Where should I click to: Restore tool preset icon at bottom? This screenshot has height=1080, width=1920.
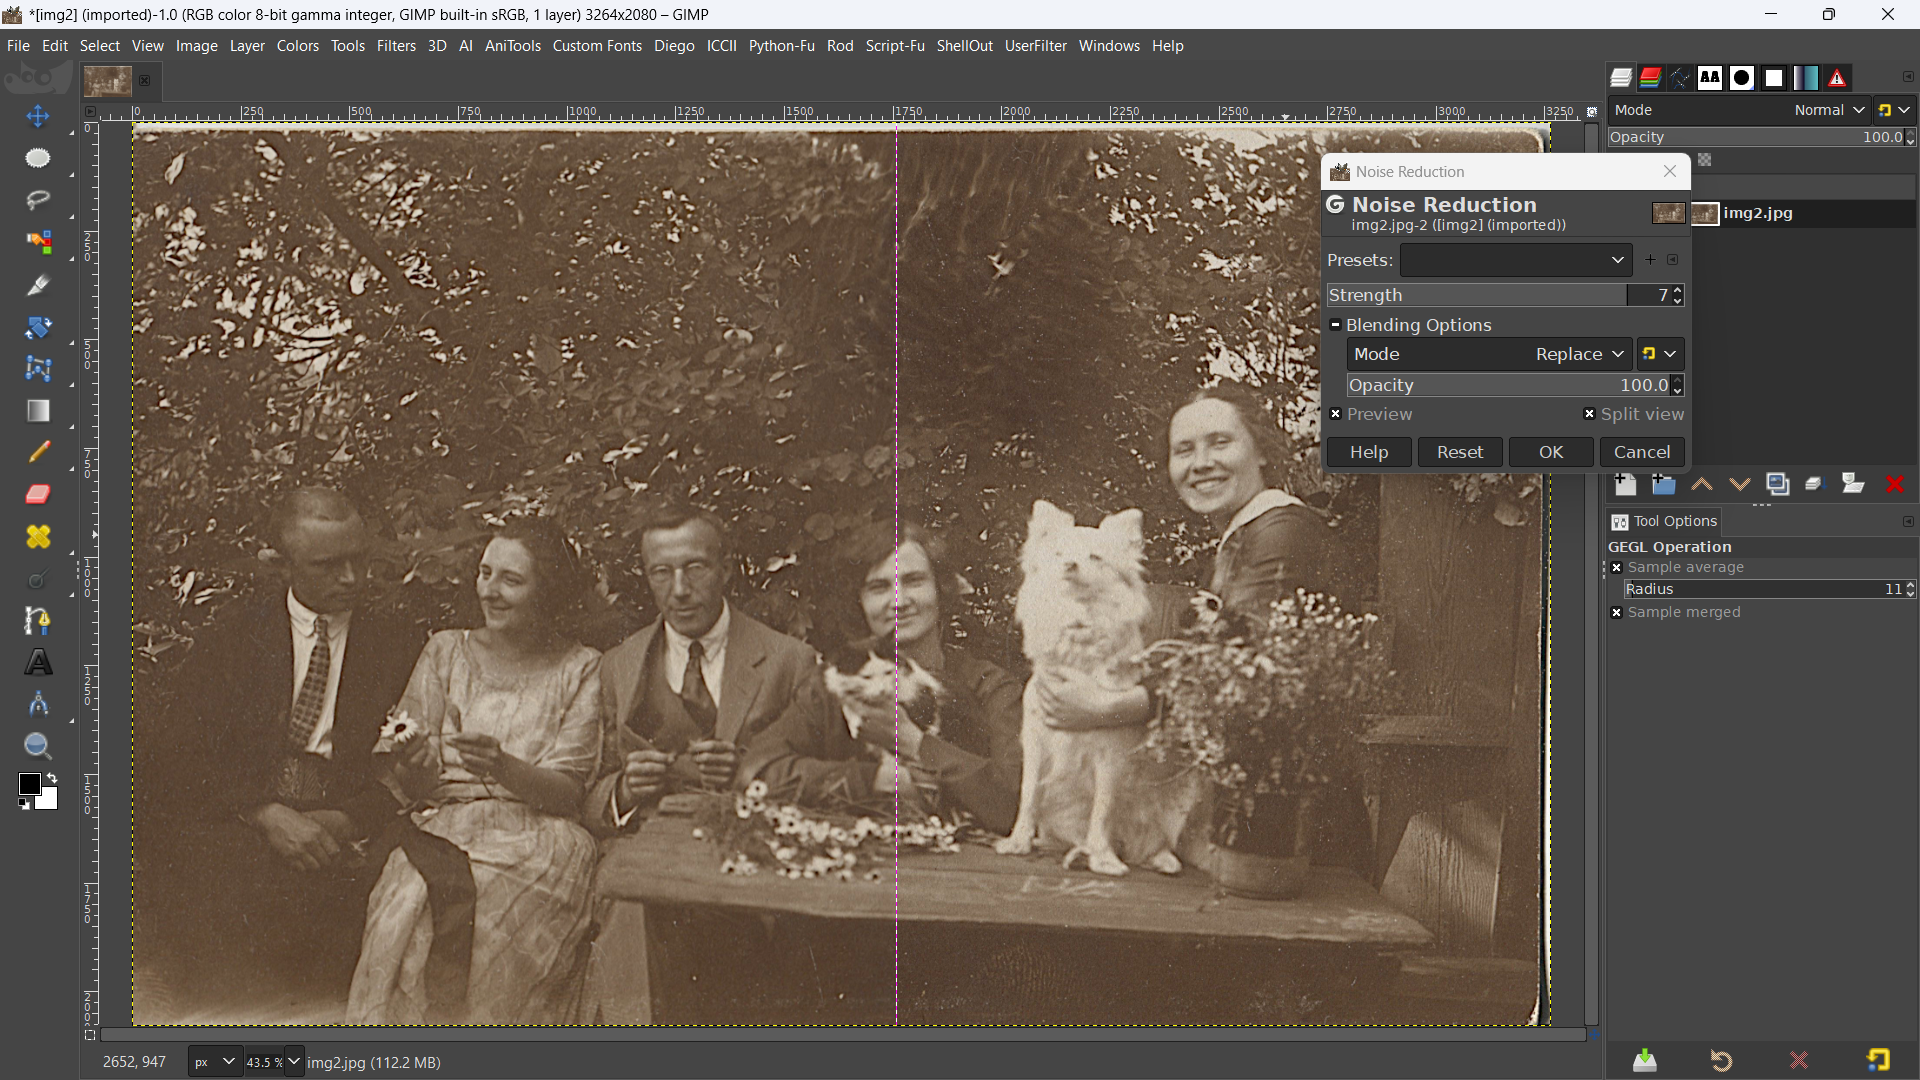1721,1060
